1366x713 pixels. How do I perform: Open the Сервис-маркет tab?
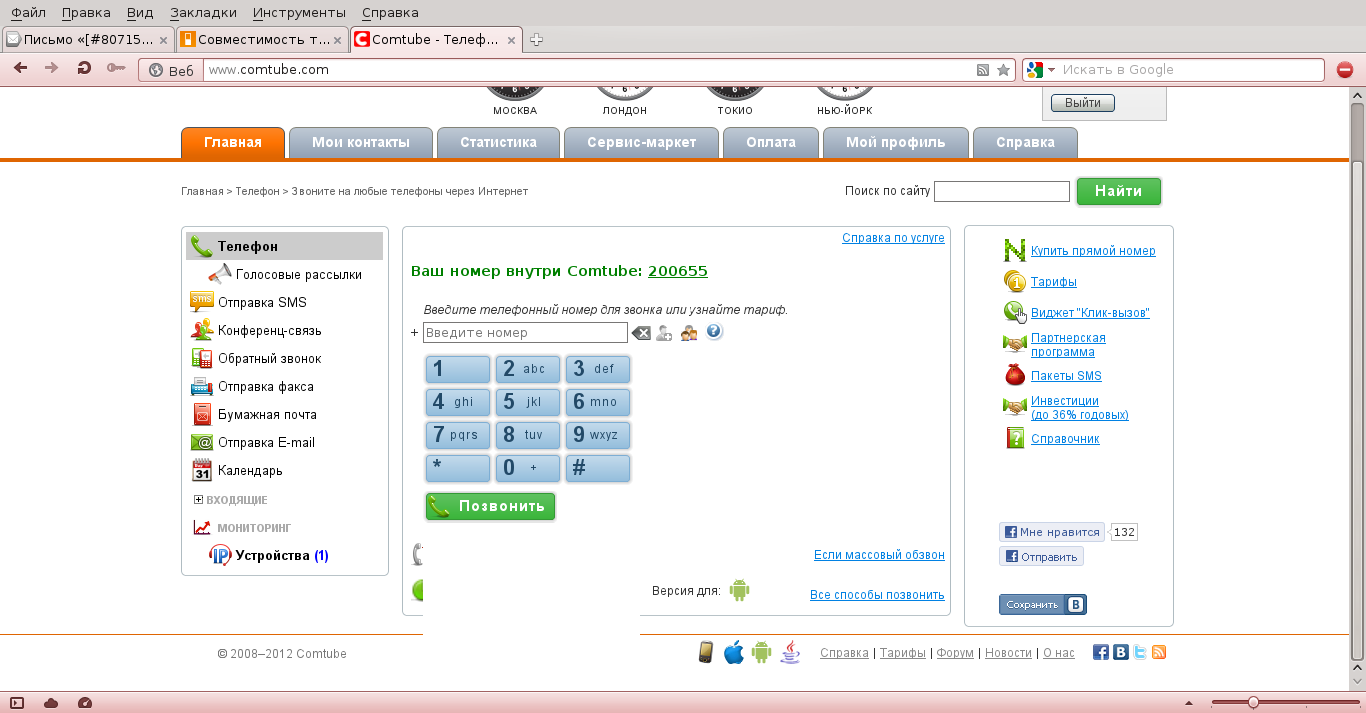(642, 142)
